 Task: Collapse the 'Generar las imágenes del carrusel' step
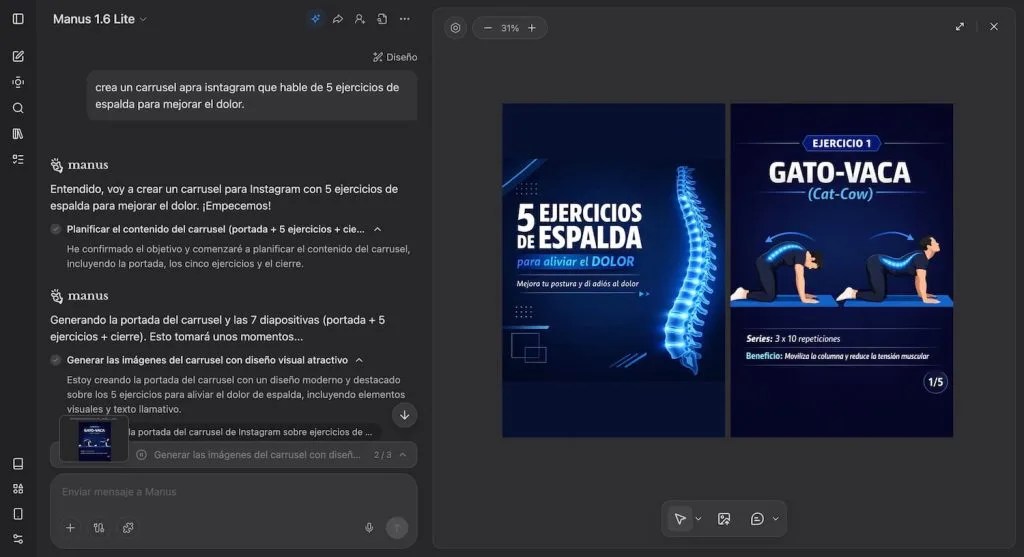pos(359,360)
